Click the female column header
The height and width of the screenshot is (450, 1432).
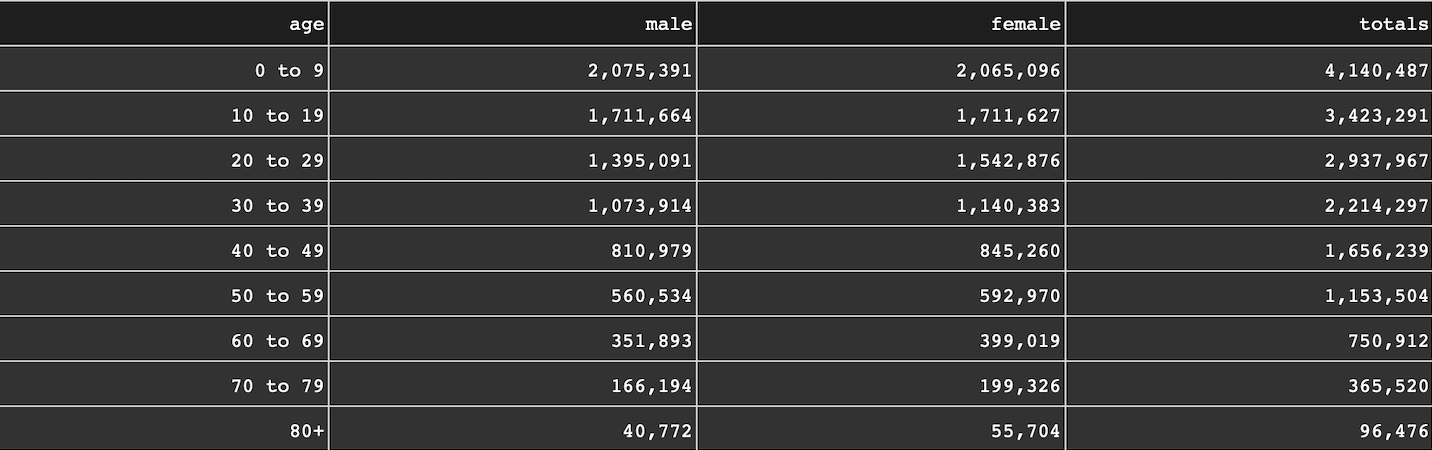tap(1025, 25)
